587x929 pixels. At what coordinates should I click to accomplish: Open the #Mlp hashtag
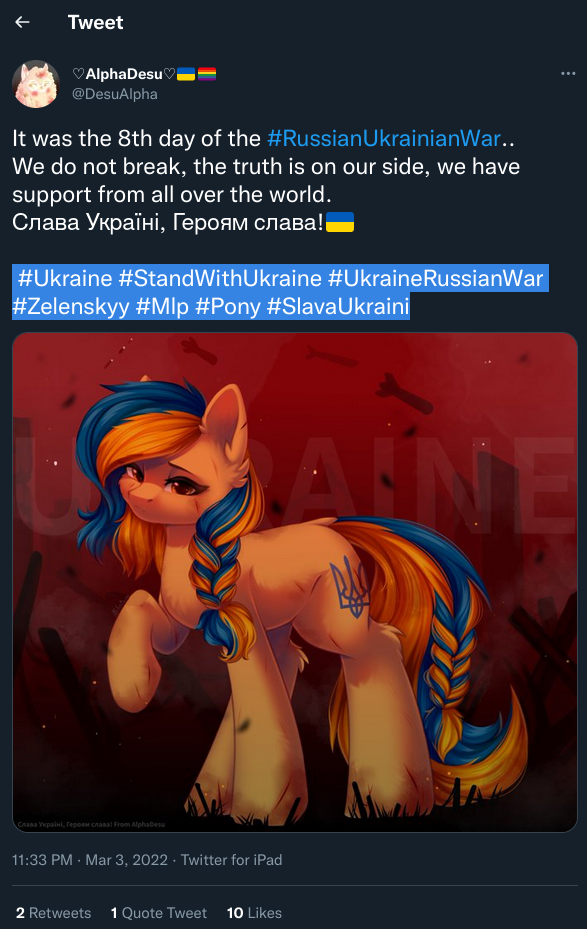162,307
